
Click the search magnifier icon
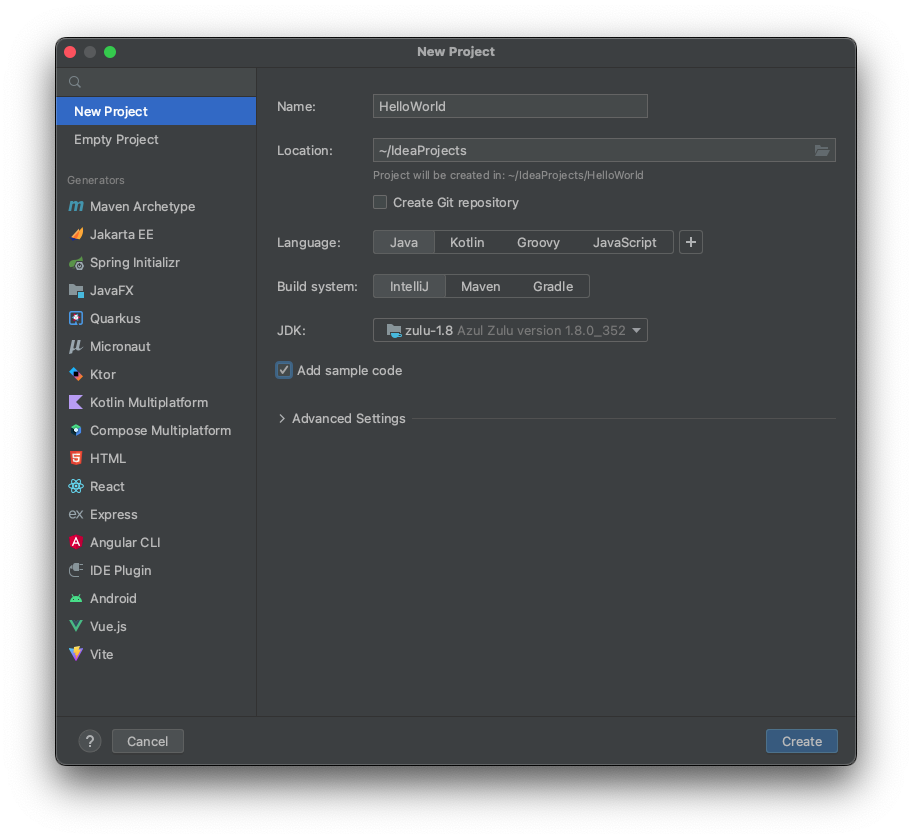(75, 82)
